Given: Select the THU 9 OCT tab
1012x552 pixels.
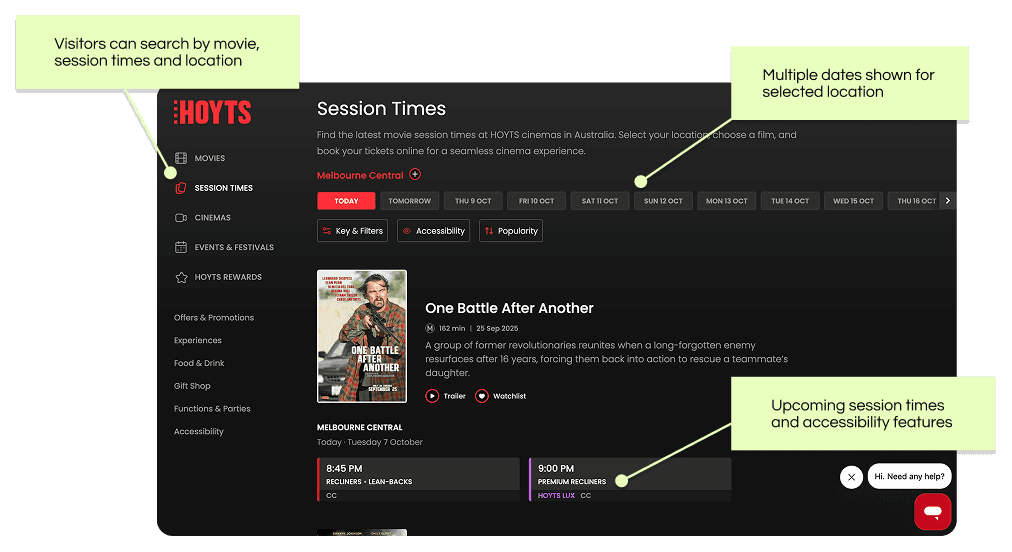Looking at the screenshot, I should pyautogui.click(x=473, y=201).
